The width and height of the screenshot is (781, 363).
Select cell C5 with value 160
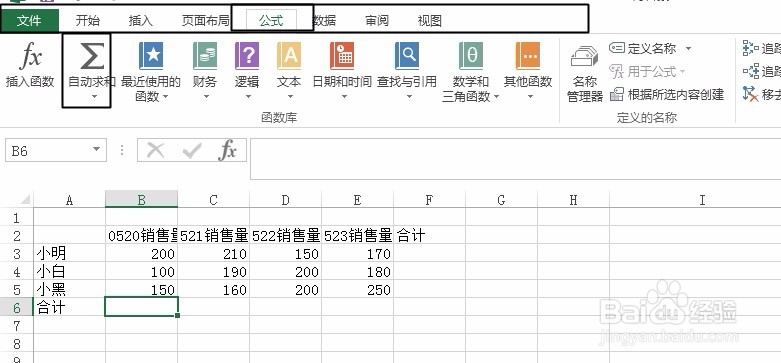[x=213, y=289]
